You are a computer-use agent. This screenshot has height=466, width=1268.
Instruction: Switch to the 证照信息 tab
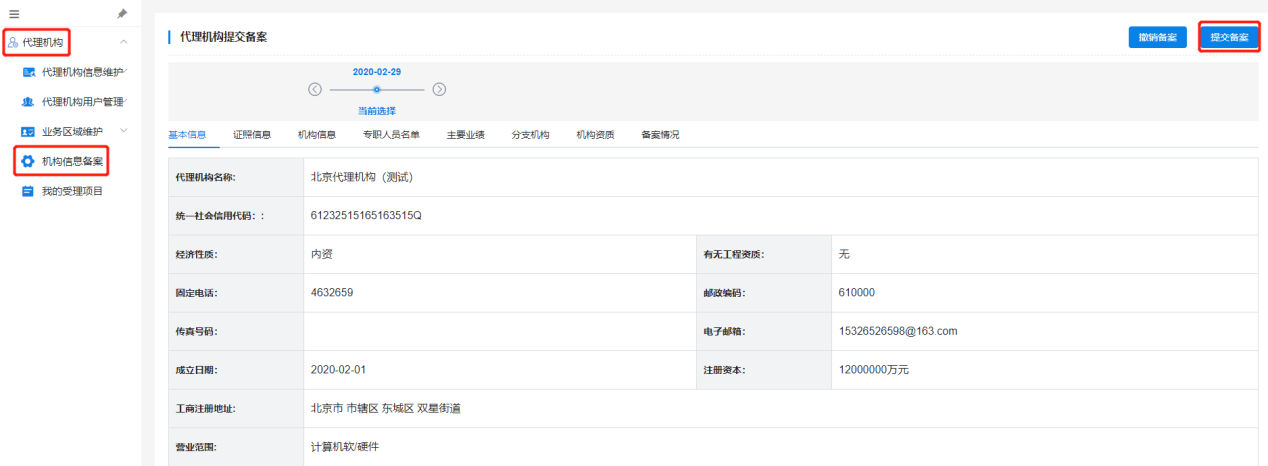click(252, 134)
